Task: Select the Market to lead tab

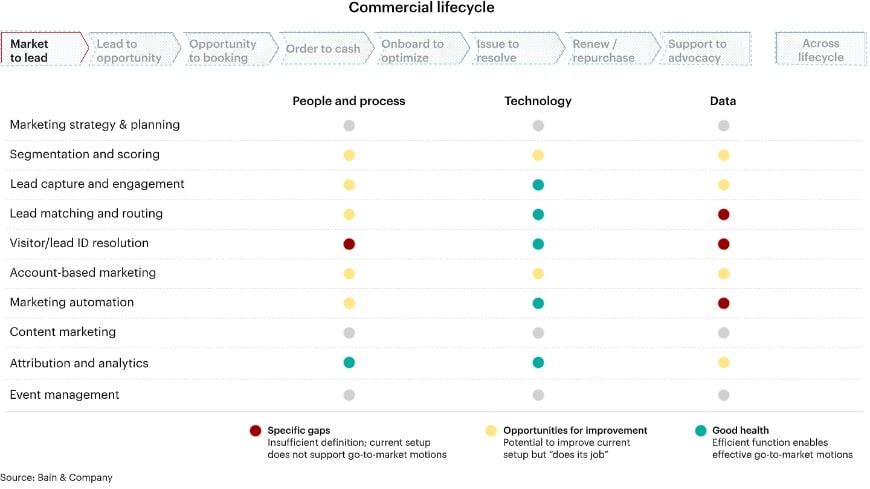Action: coord(39,51)
